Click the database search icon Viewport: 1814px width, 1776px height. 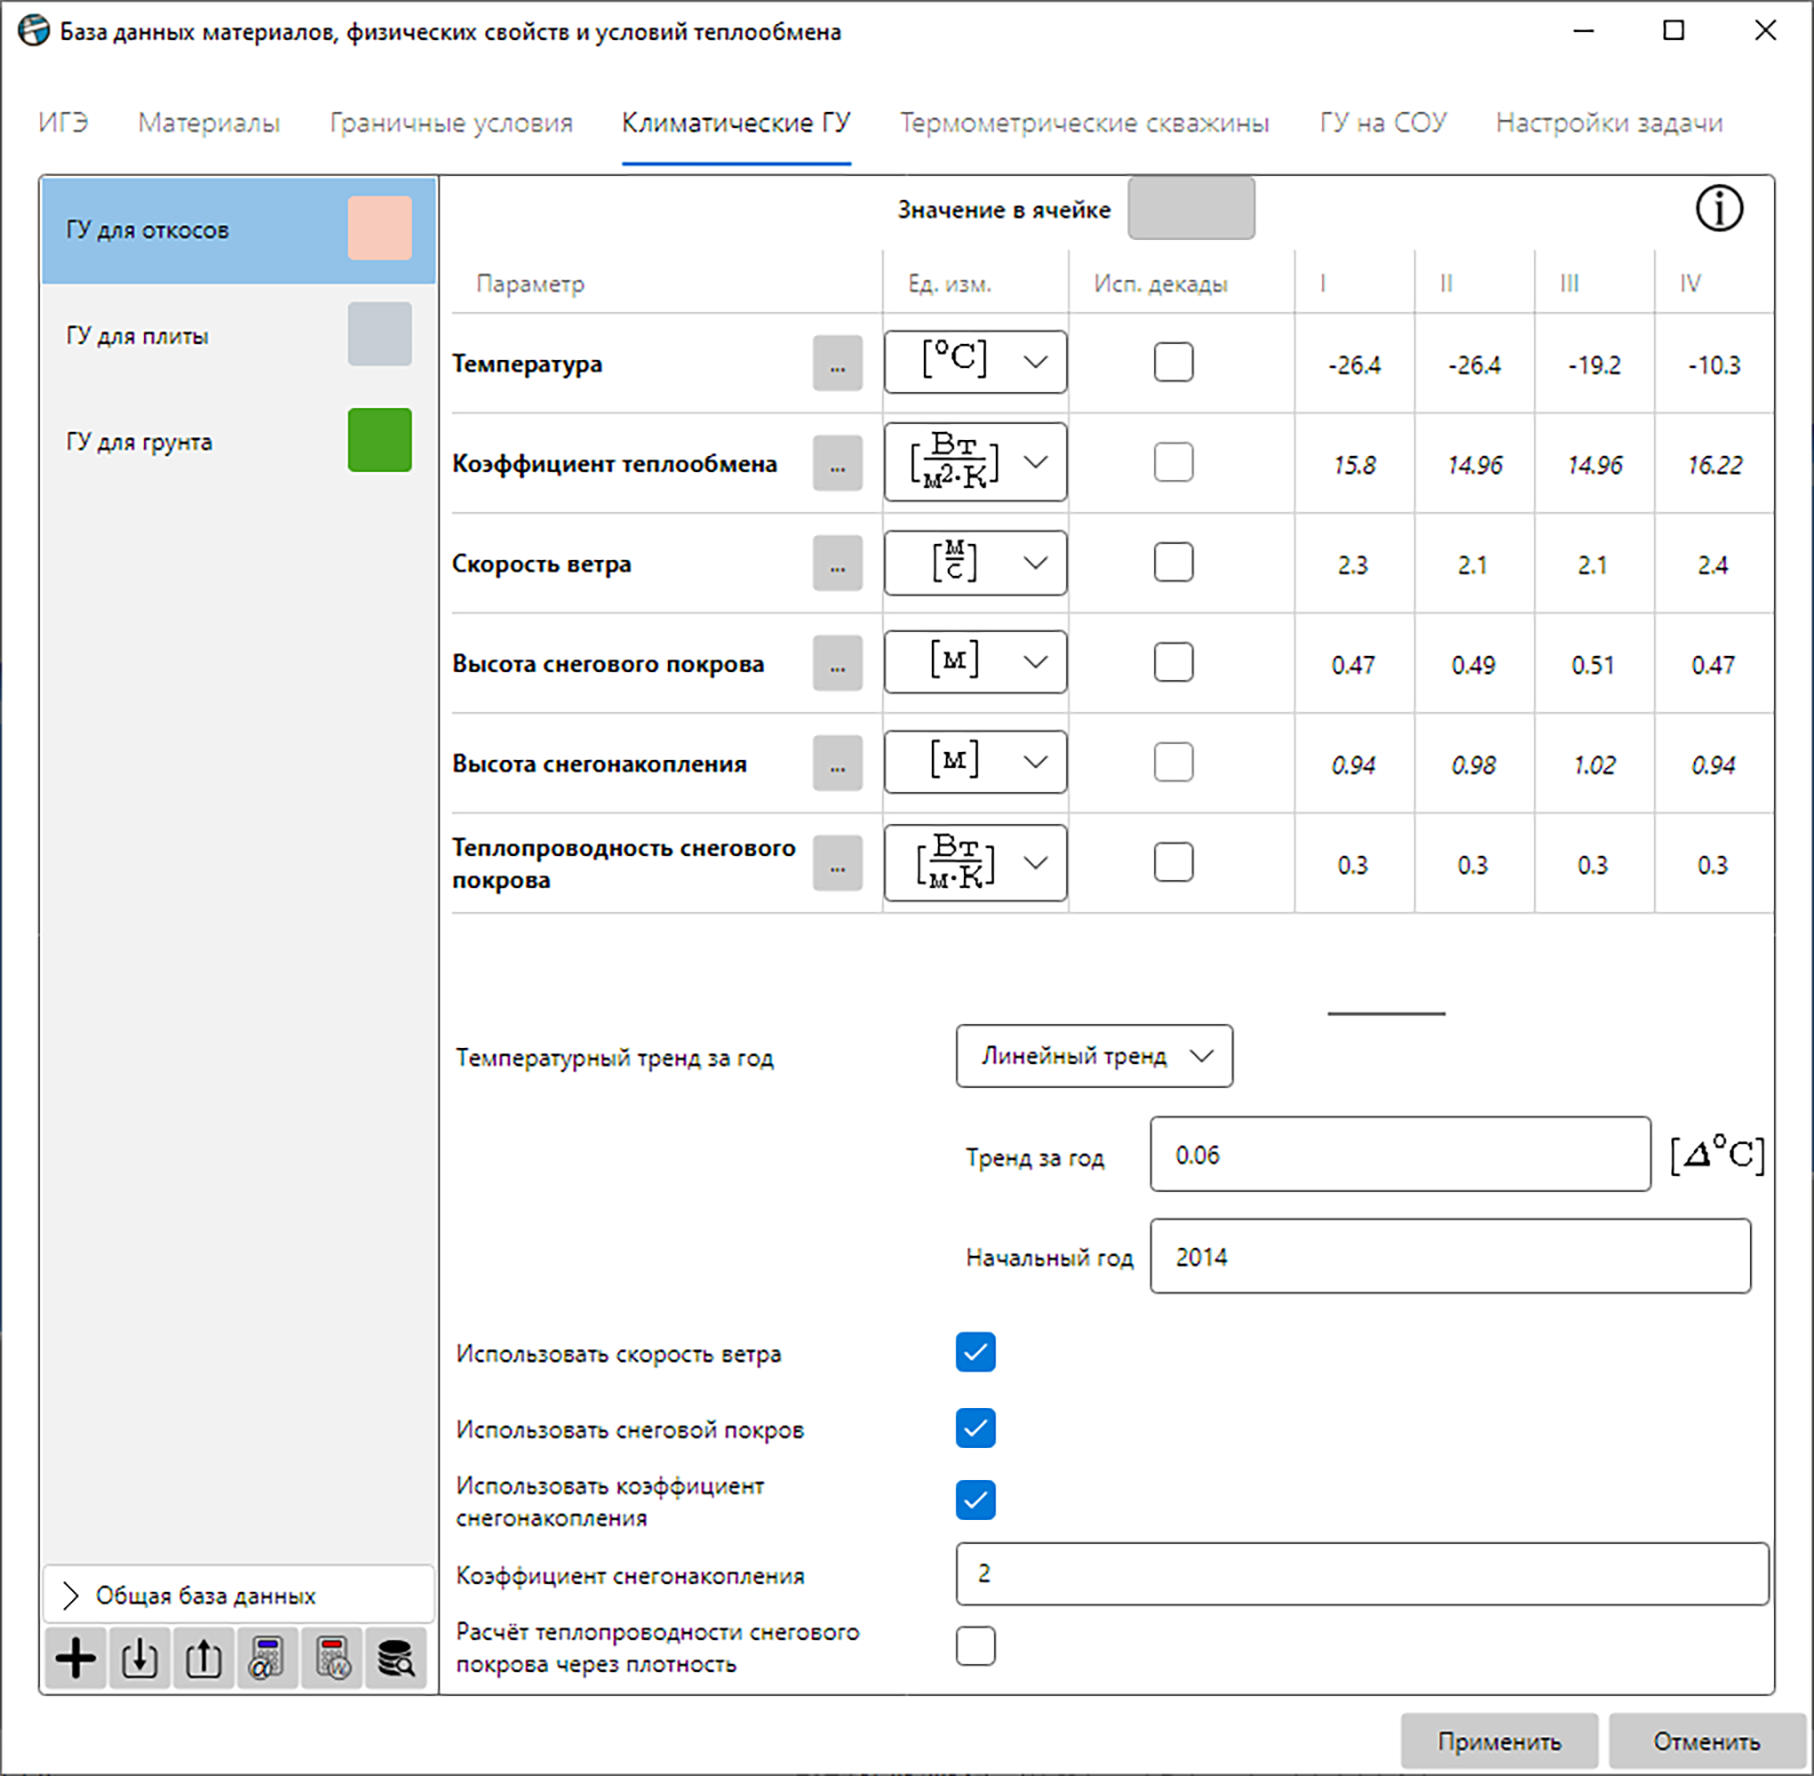[x=396, y=1659]
